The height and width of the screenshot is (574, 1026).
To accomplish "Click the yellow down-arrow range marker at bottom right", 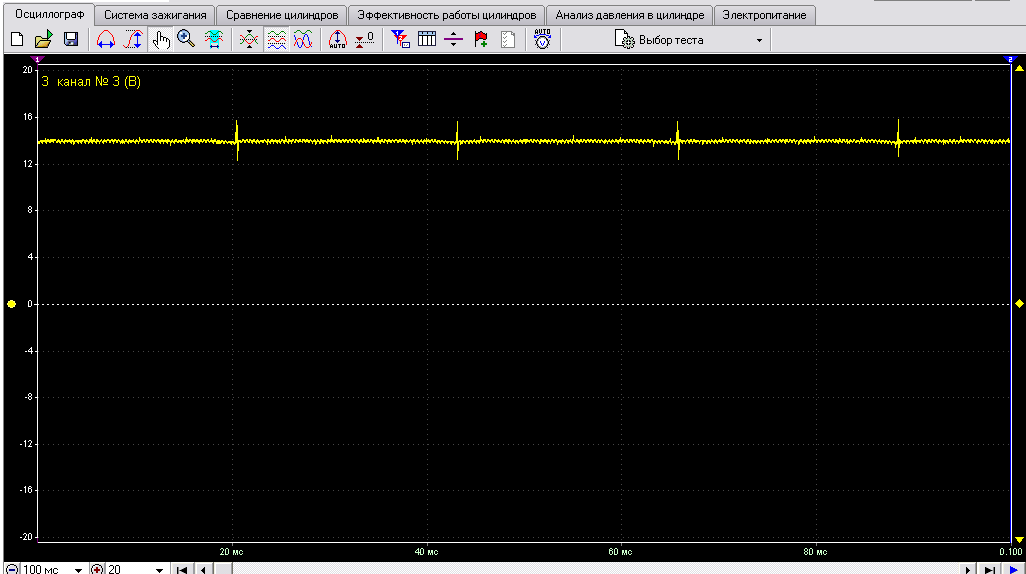I will click(x=1019, y=539).
